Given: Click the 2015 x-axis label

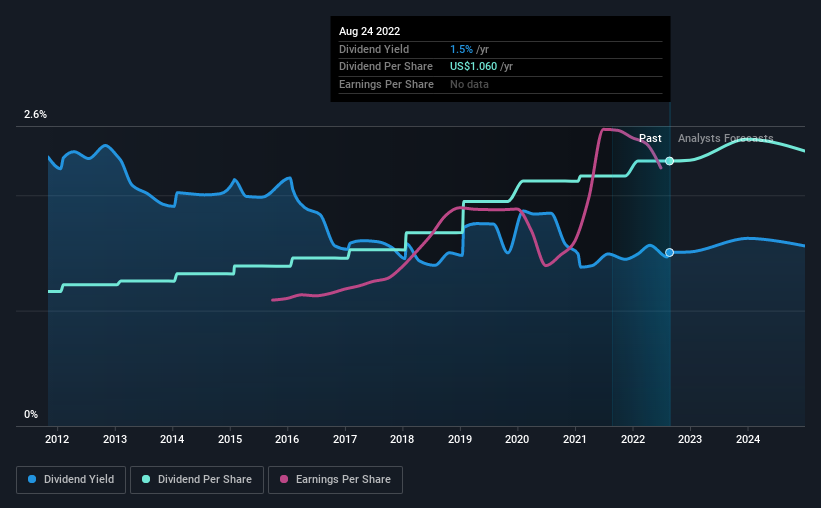Looking at the screenshot, I should click(230, 439).
